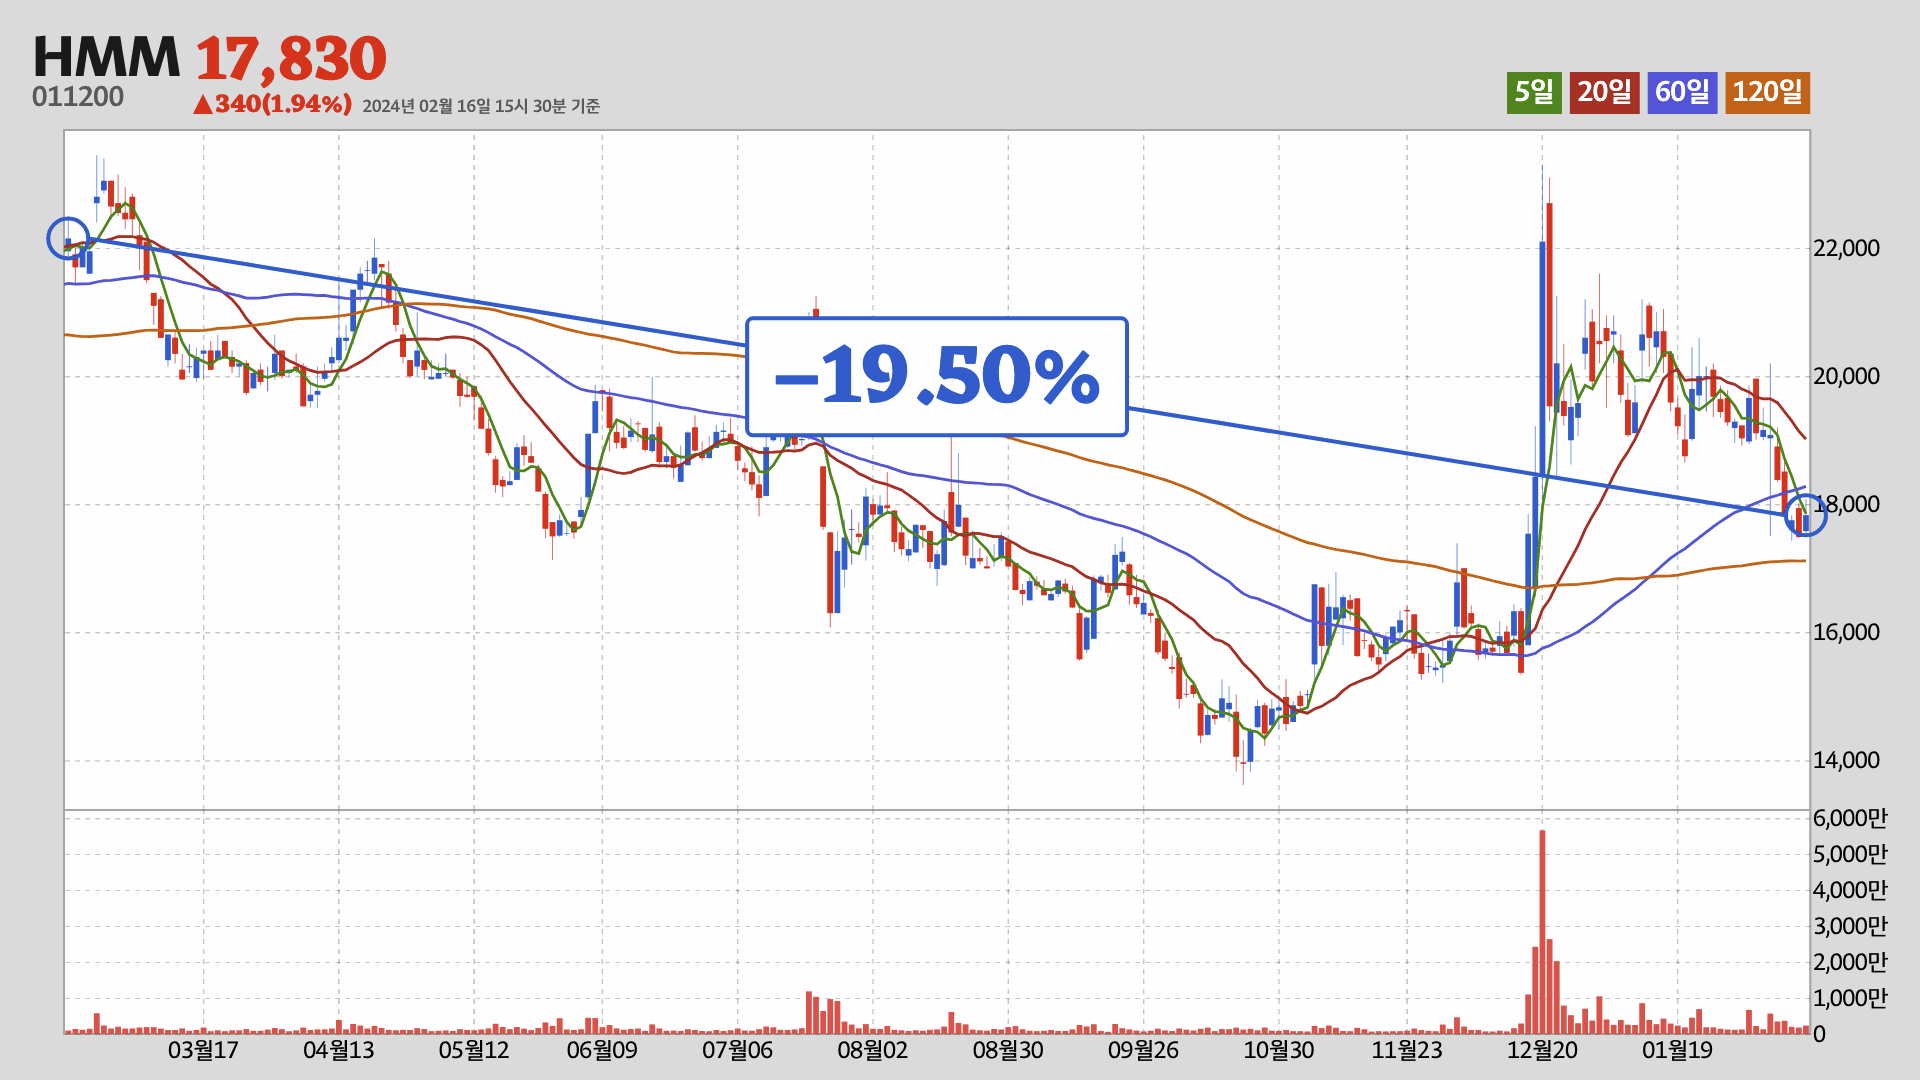Screen dimensions: 1920x1080
Task: Click the 01월19 date axis label
Action: 1678,1050
